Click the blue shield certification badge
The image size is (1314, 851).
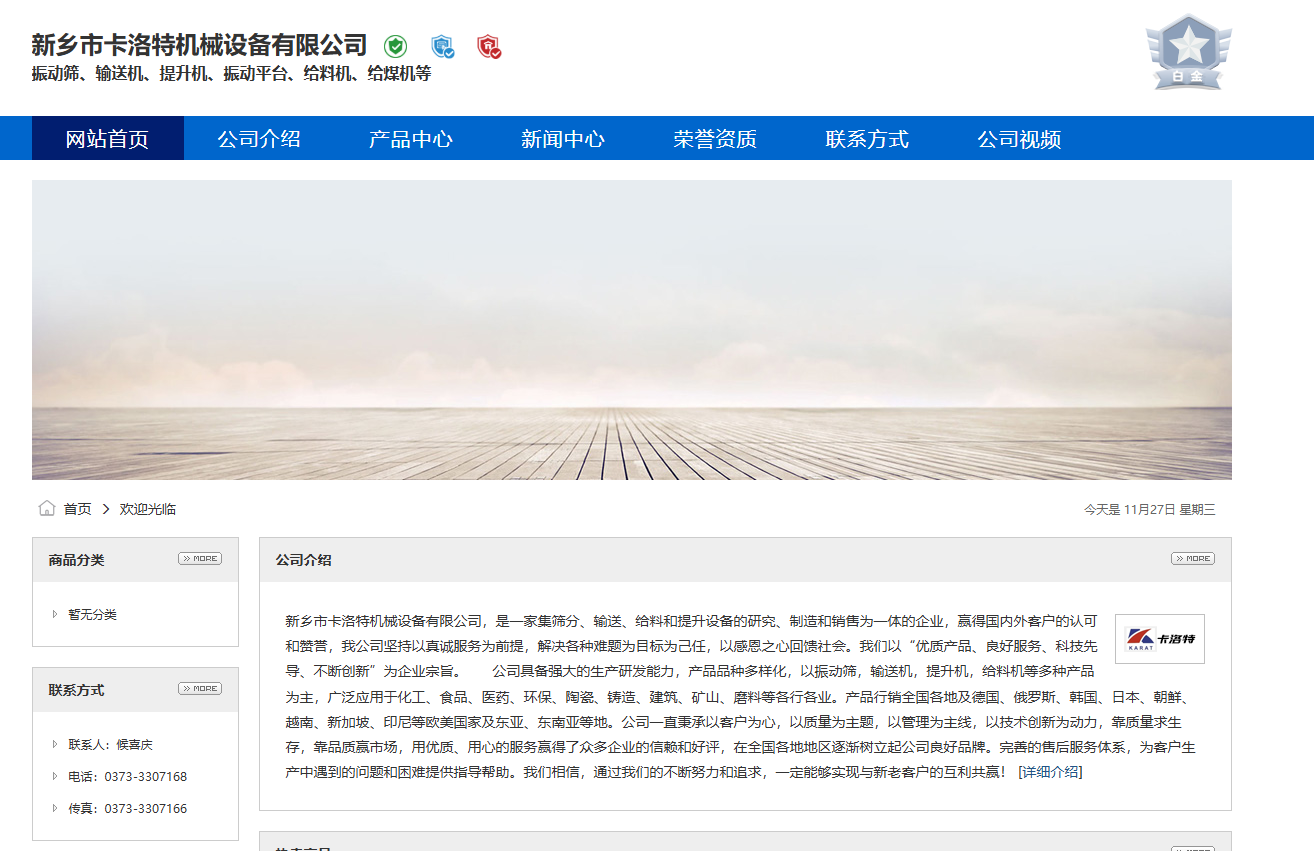point(442,46)
